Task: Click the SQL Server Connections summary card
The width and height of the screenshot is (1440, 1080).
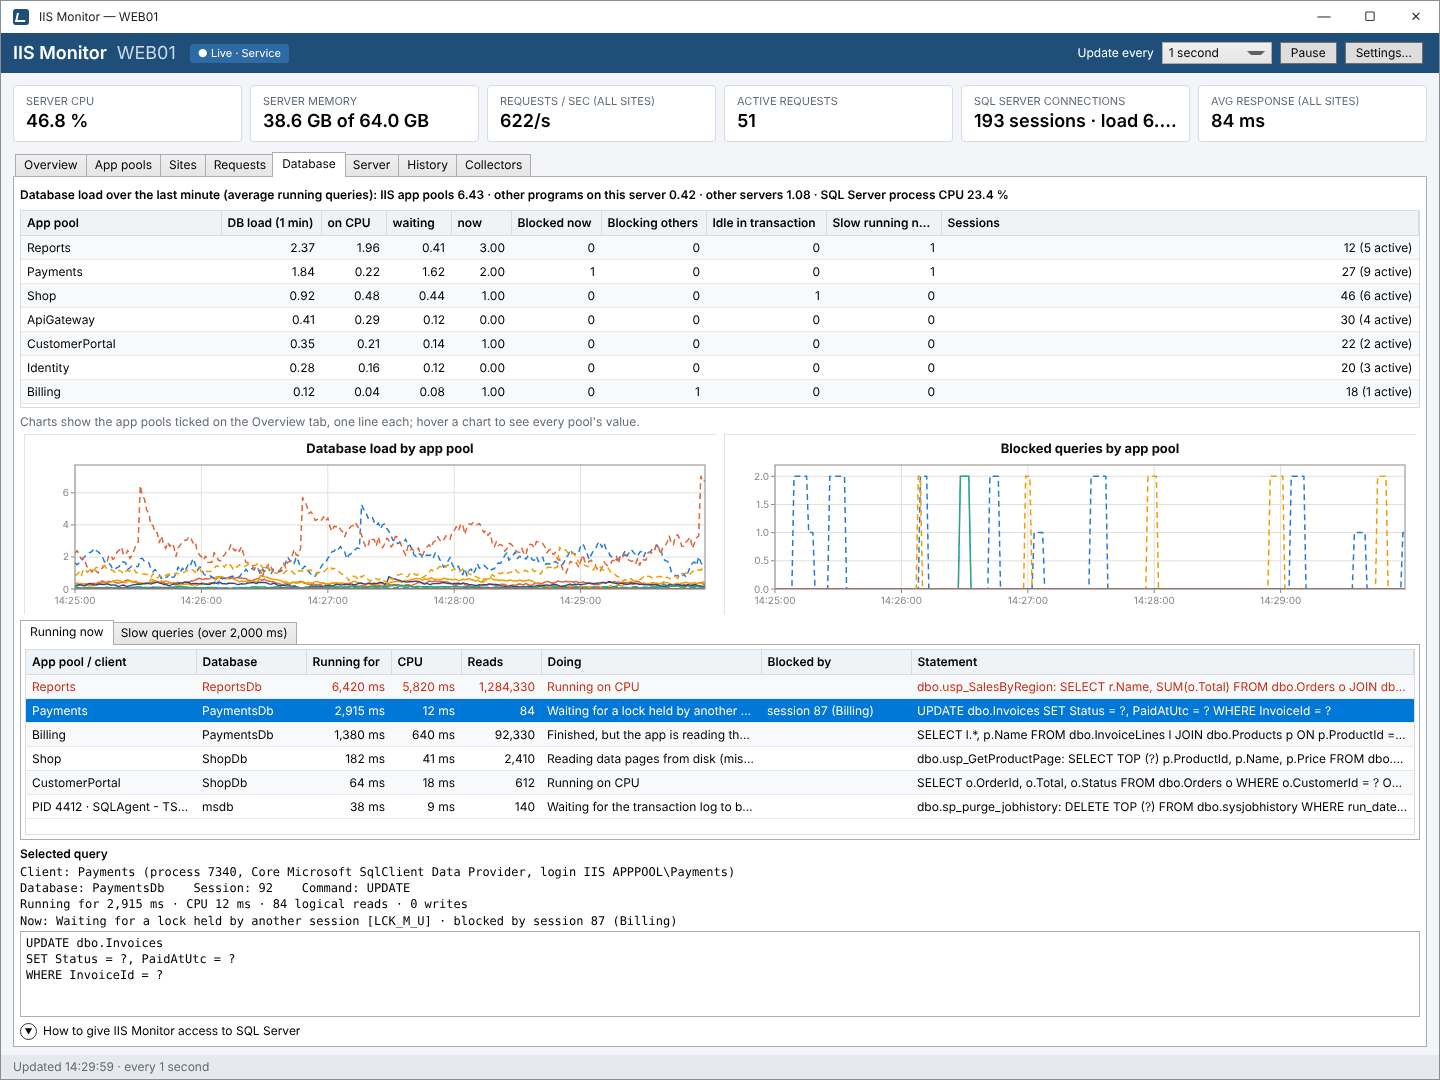Action: (x=1075, y=113)
